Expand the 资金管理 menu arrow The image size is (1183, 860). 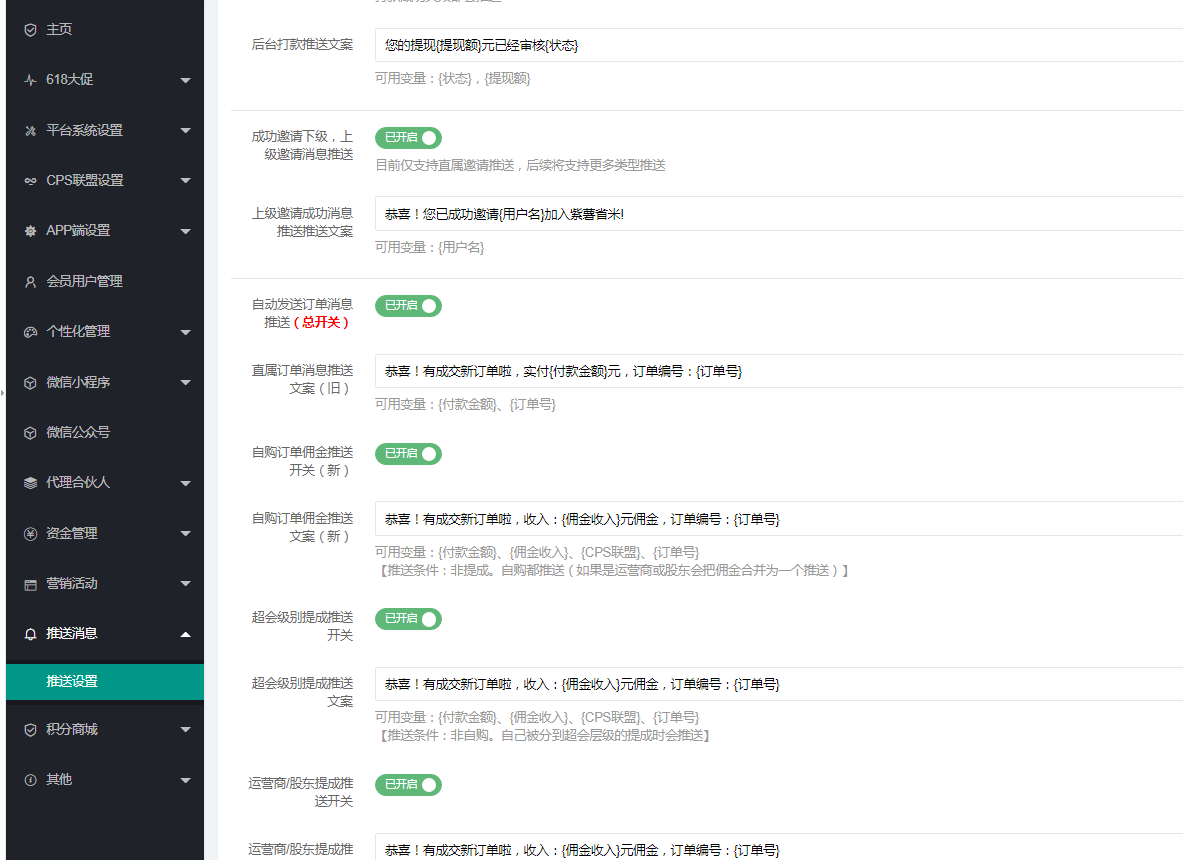click(x=186, y=533)
